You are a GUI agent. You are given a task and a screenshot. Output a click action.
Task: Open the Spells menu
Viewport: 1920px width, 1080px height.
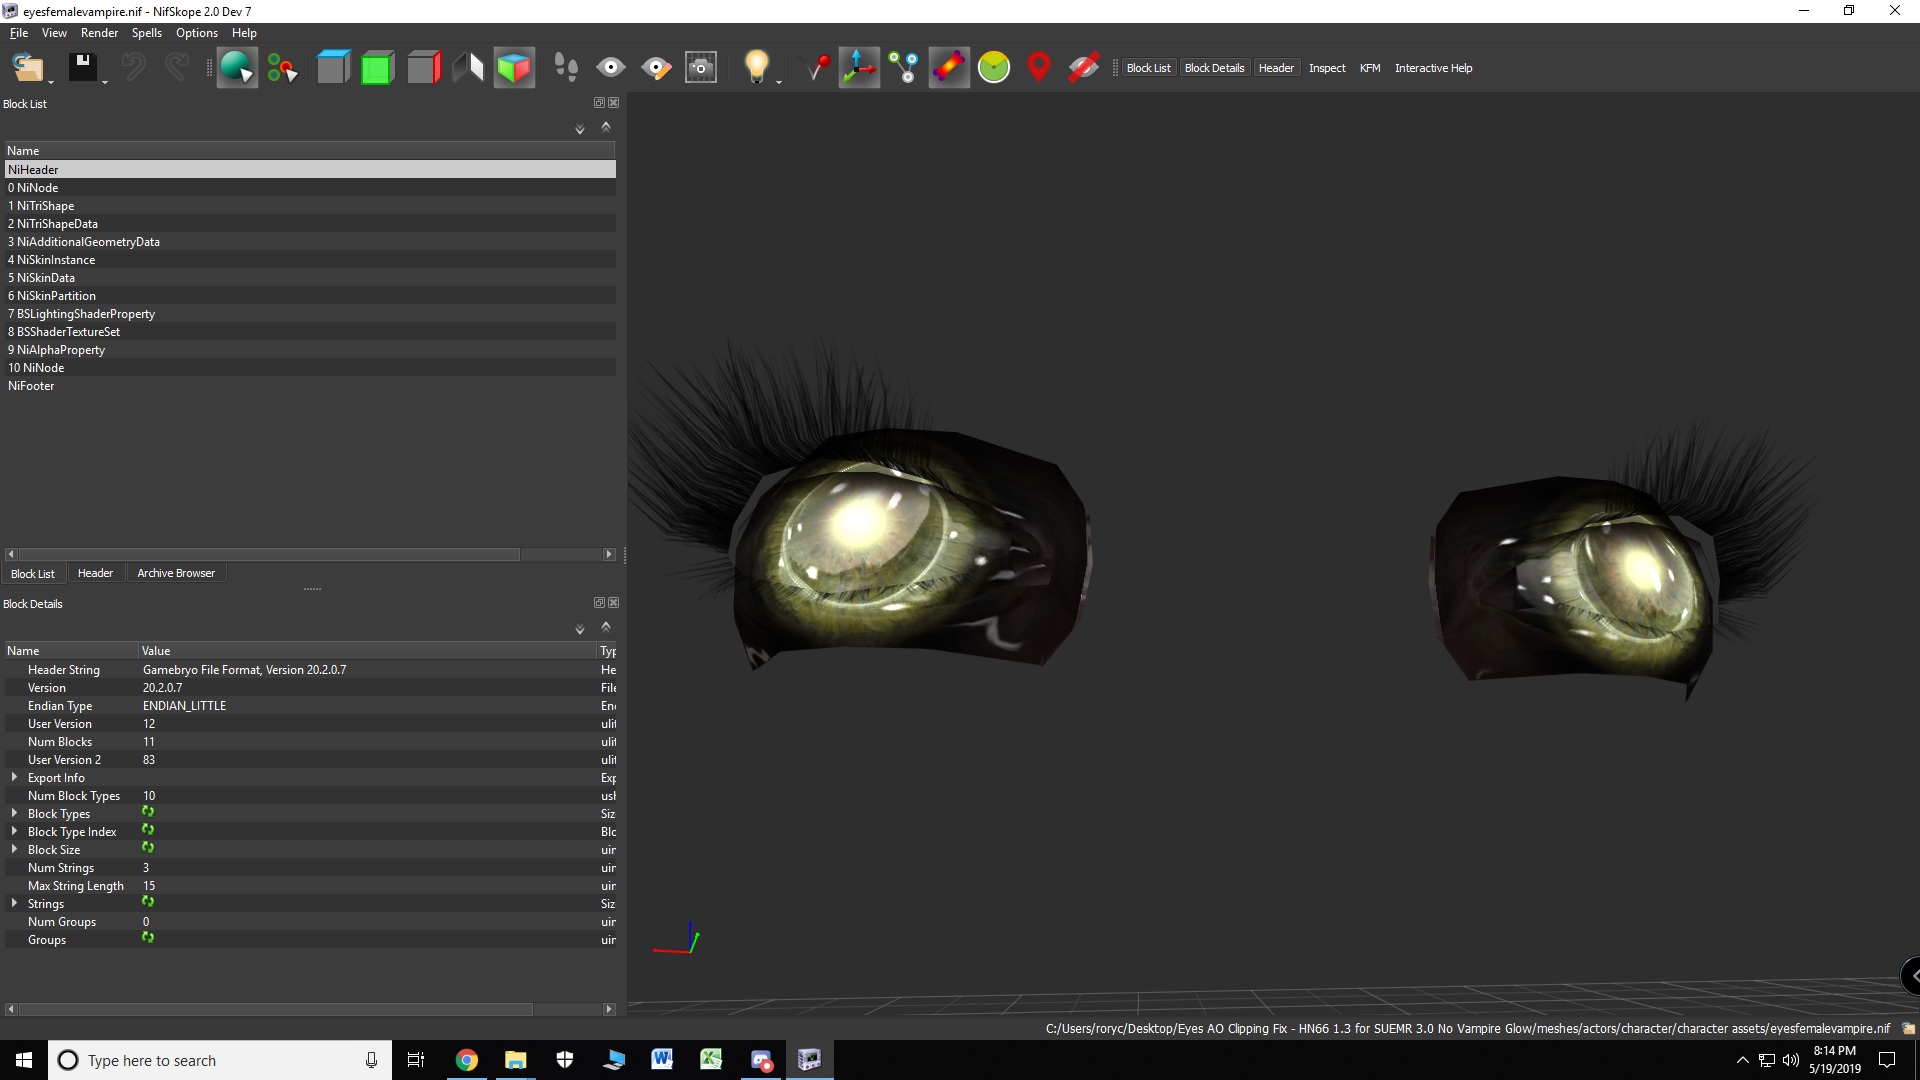tap(146, 33)
